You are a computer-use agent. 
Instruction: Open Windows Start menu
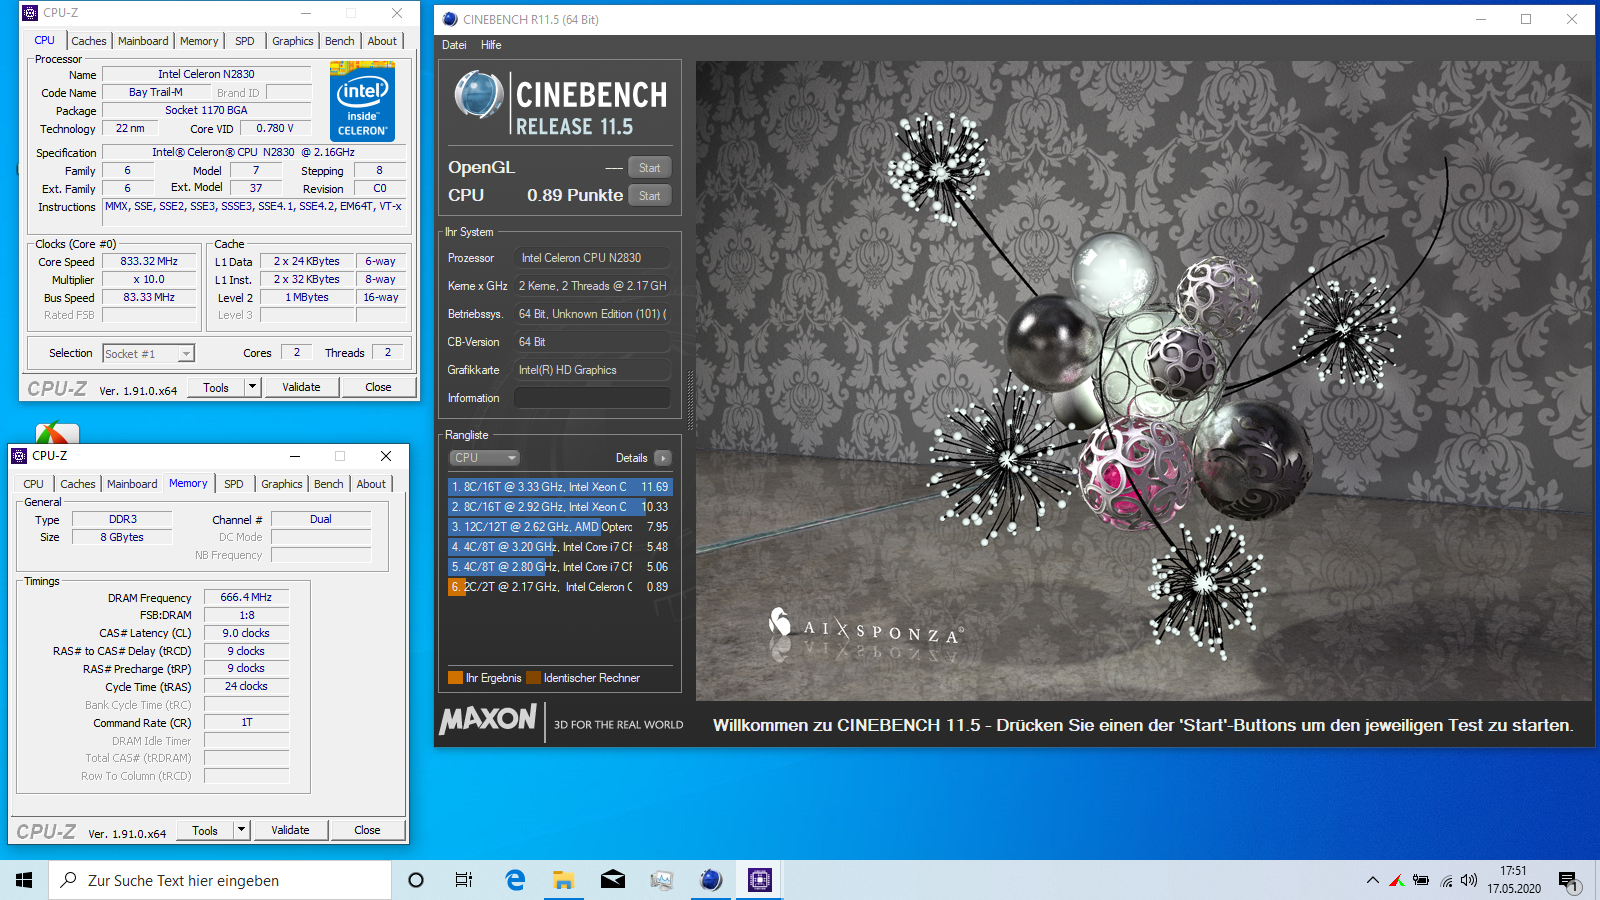pos(24,880)
